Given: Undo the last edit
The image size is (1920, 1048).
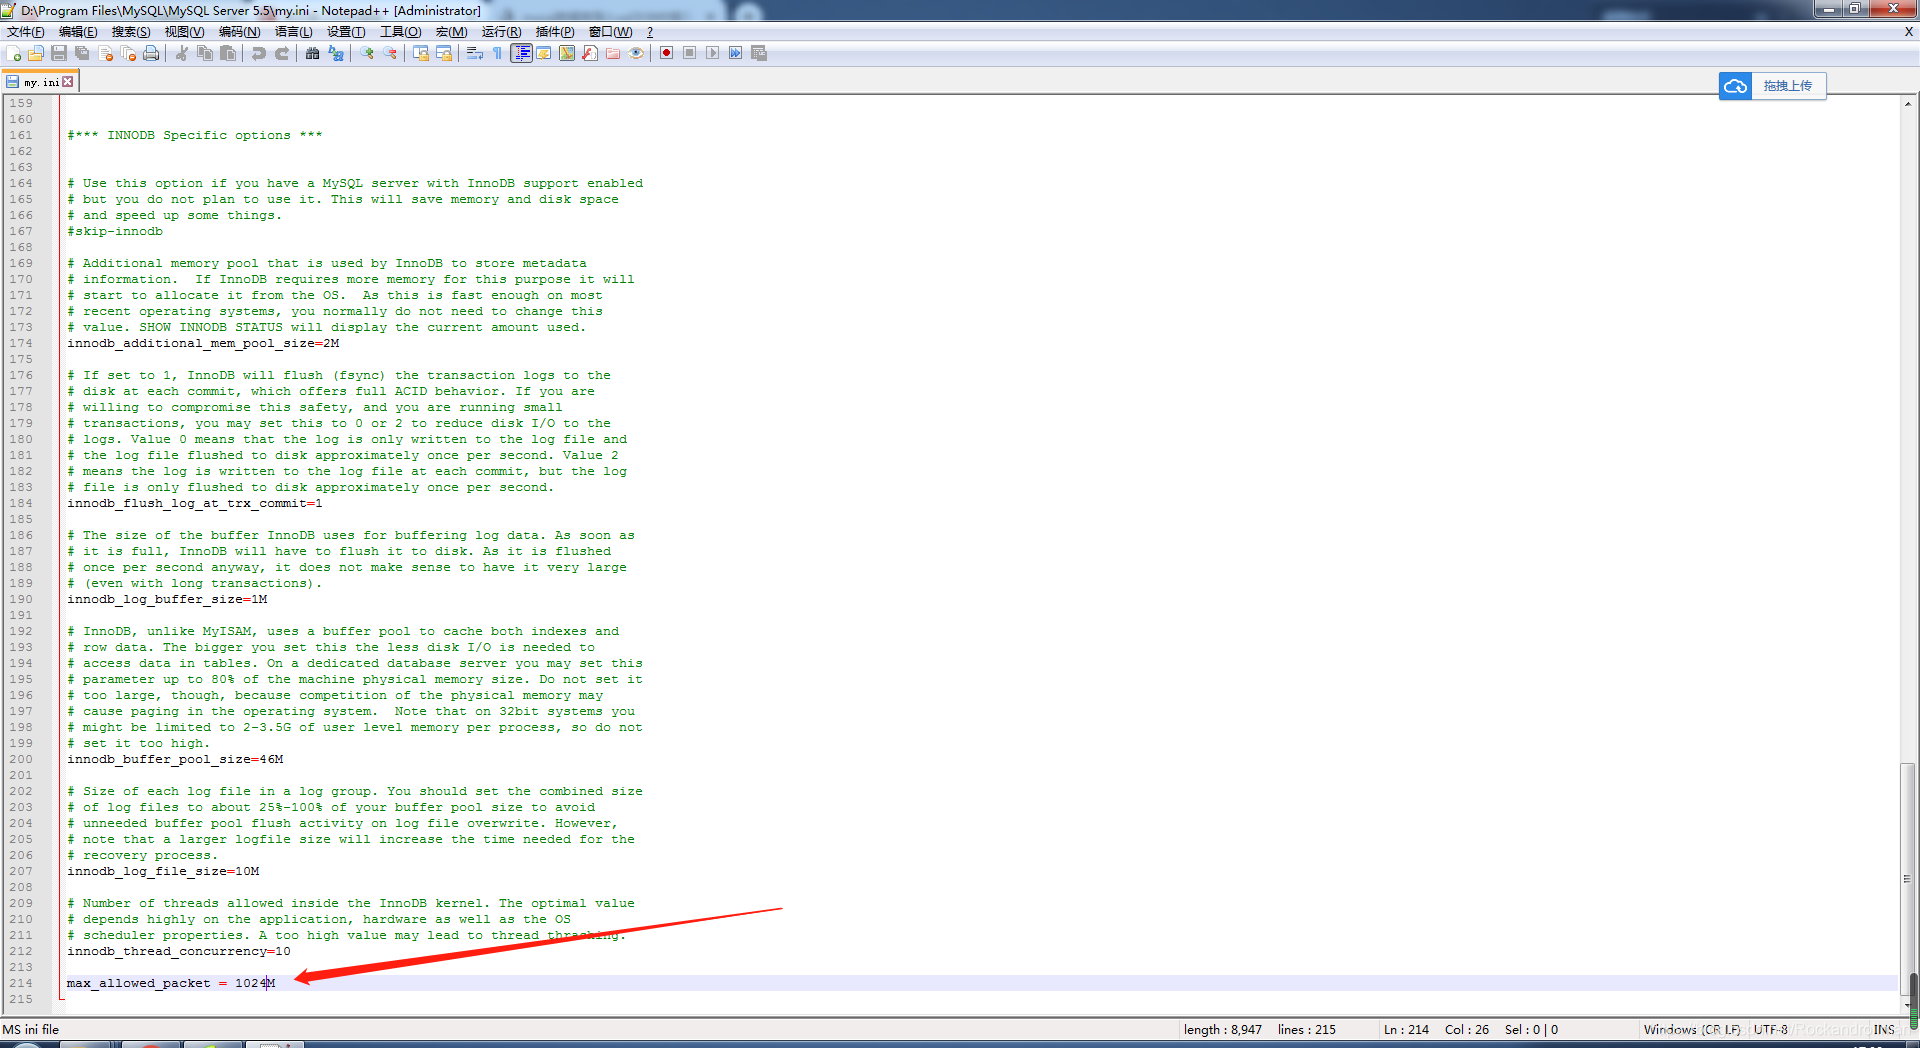Looking at the screenshot, I should 259,53.
